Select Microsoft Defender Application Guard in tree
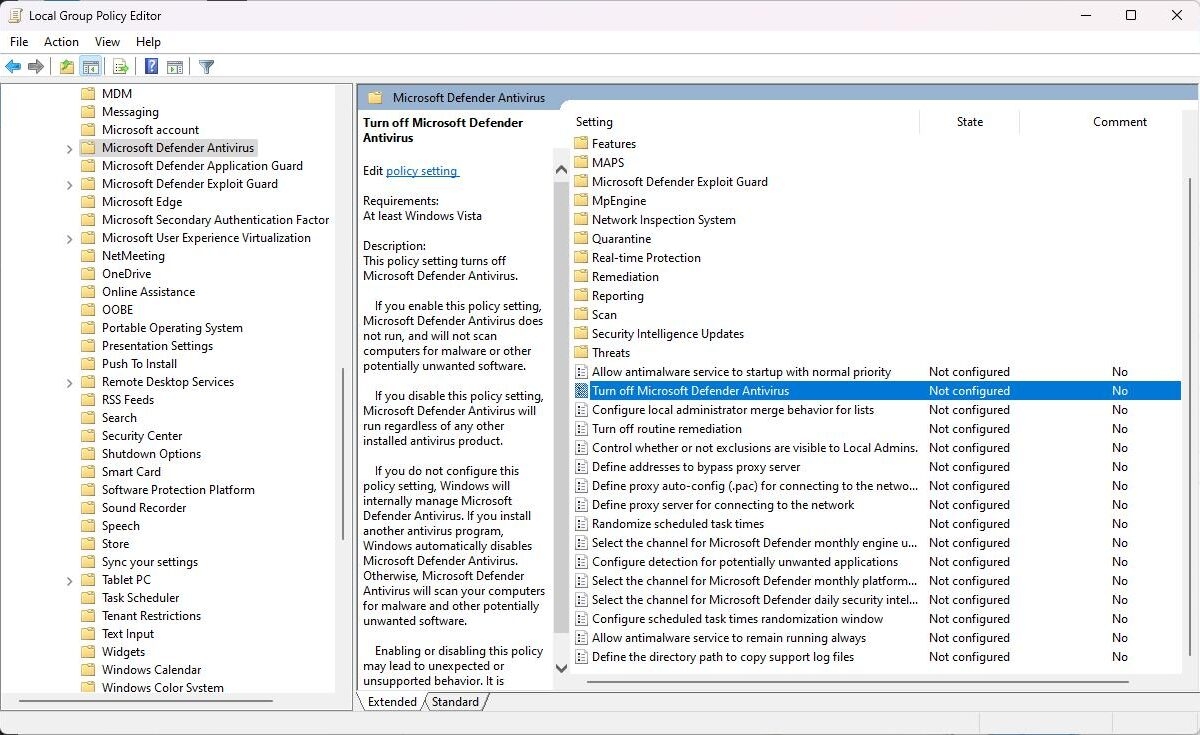Viewport: 1200px width, 735px height. (x=202, y=166)
